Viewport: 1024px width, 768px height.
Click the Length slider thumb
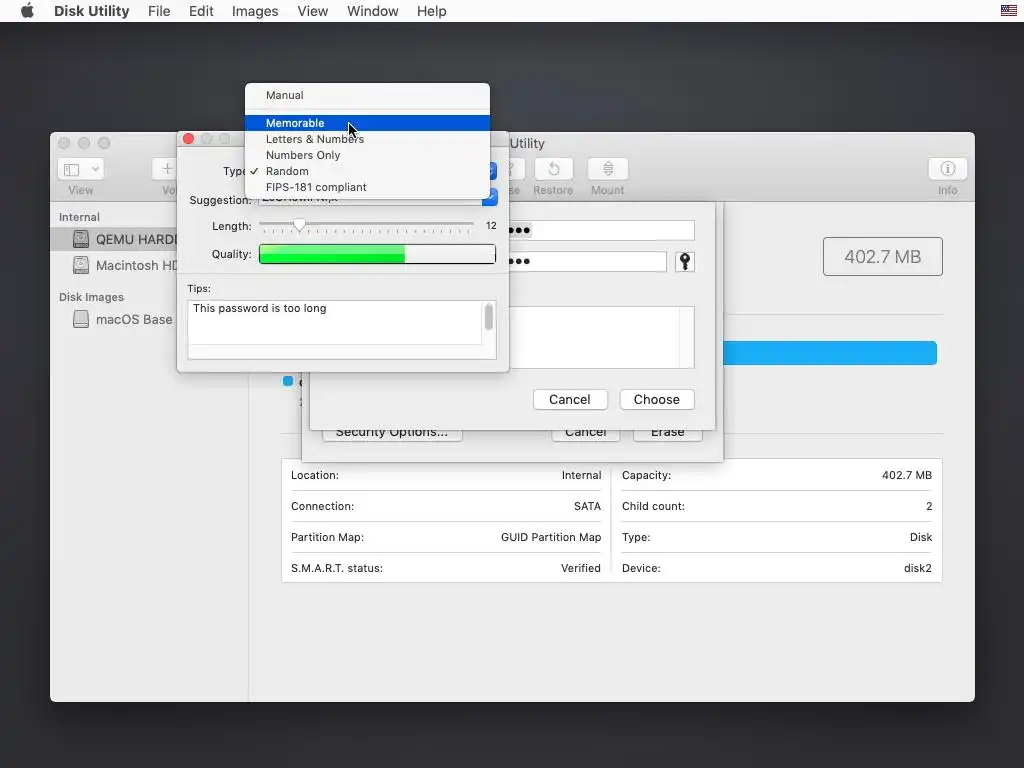click(299, 225)
